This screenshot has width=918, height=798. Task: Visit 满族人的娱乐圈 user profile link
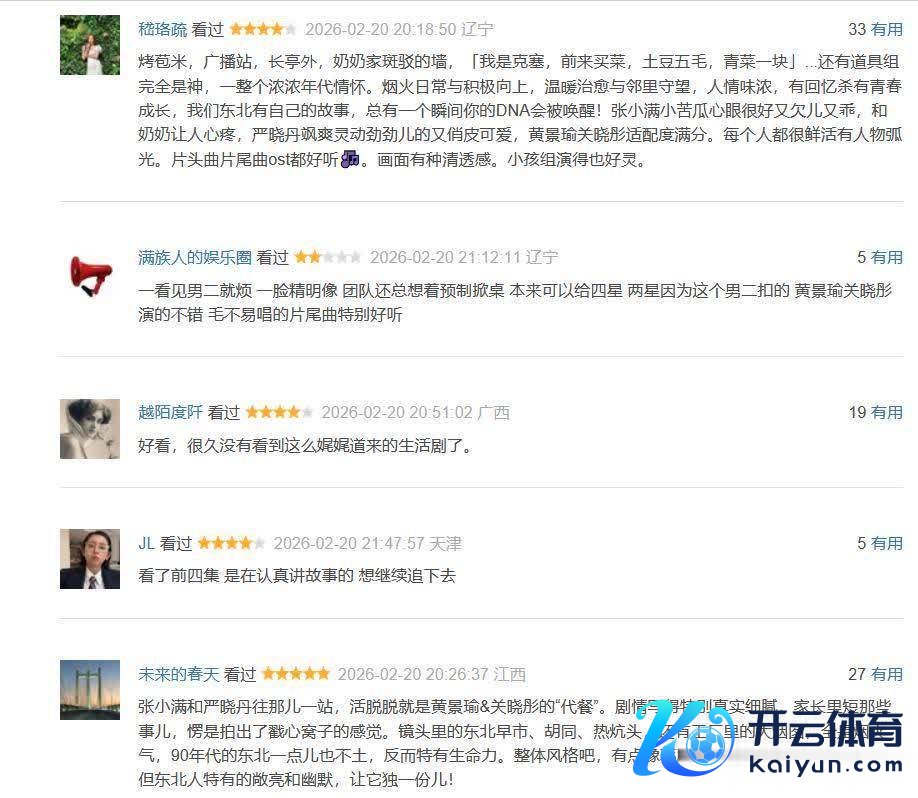pos(195,258)
